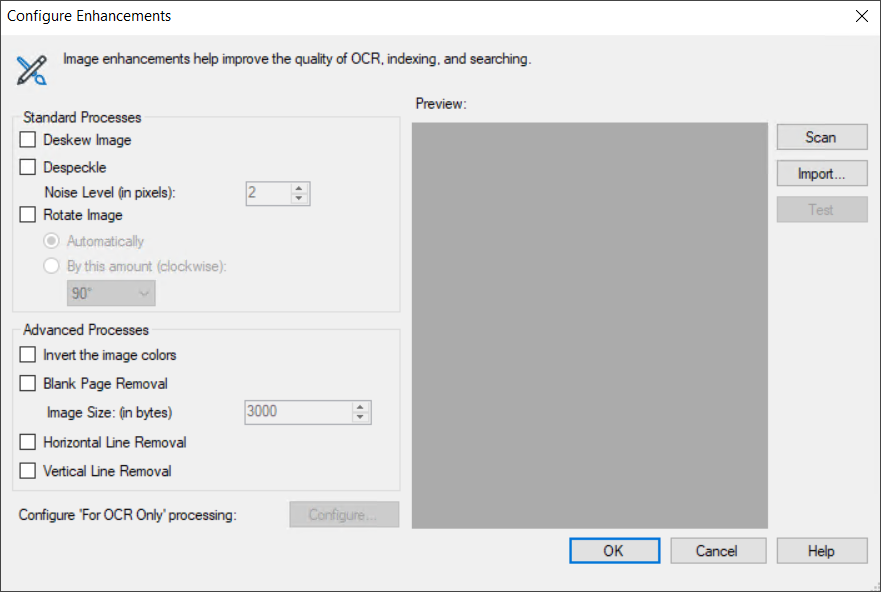Enable Horizontal Line Removal

click(27, 442)
